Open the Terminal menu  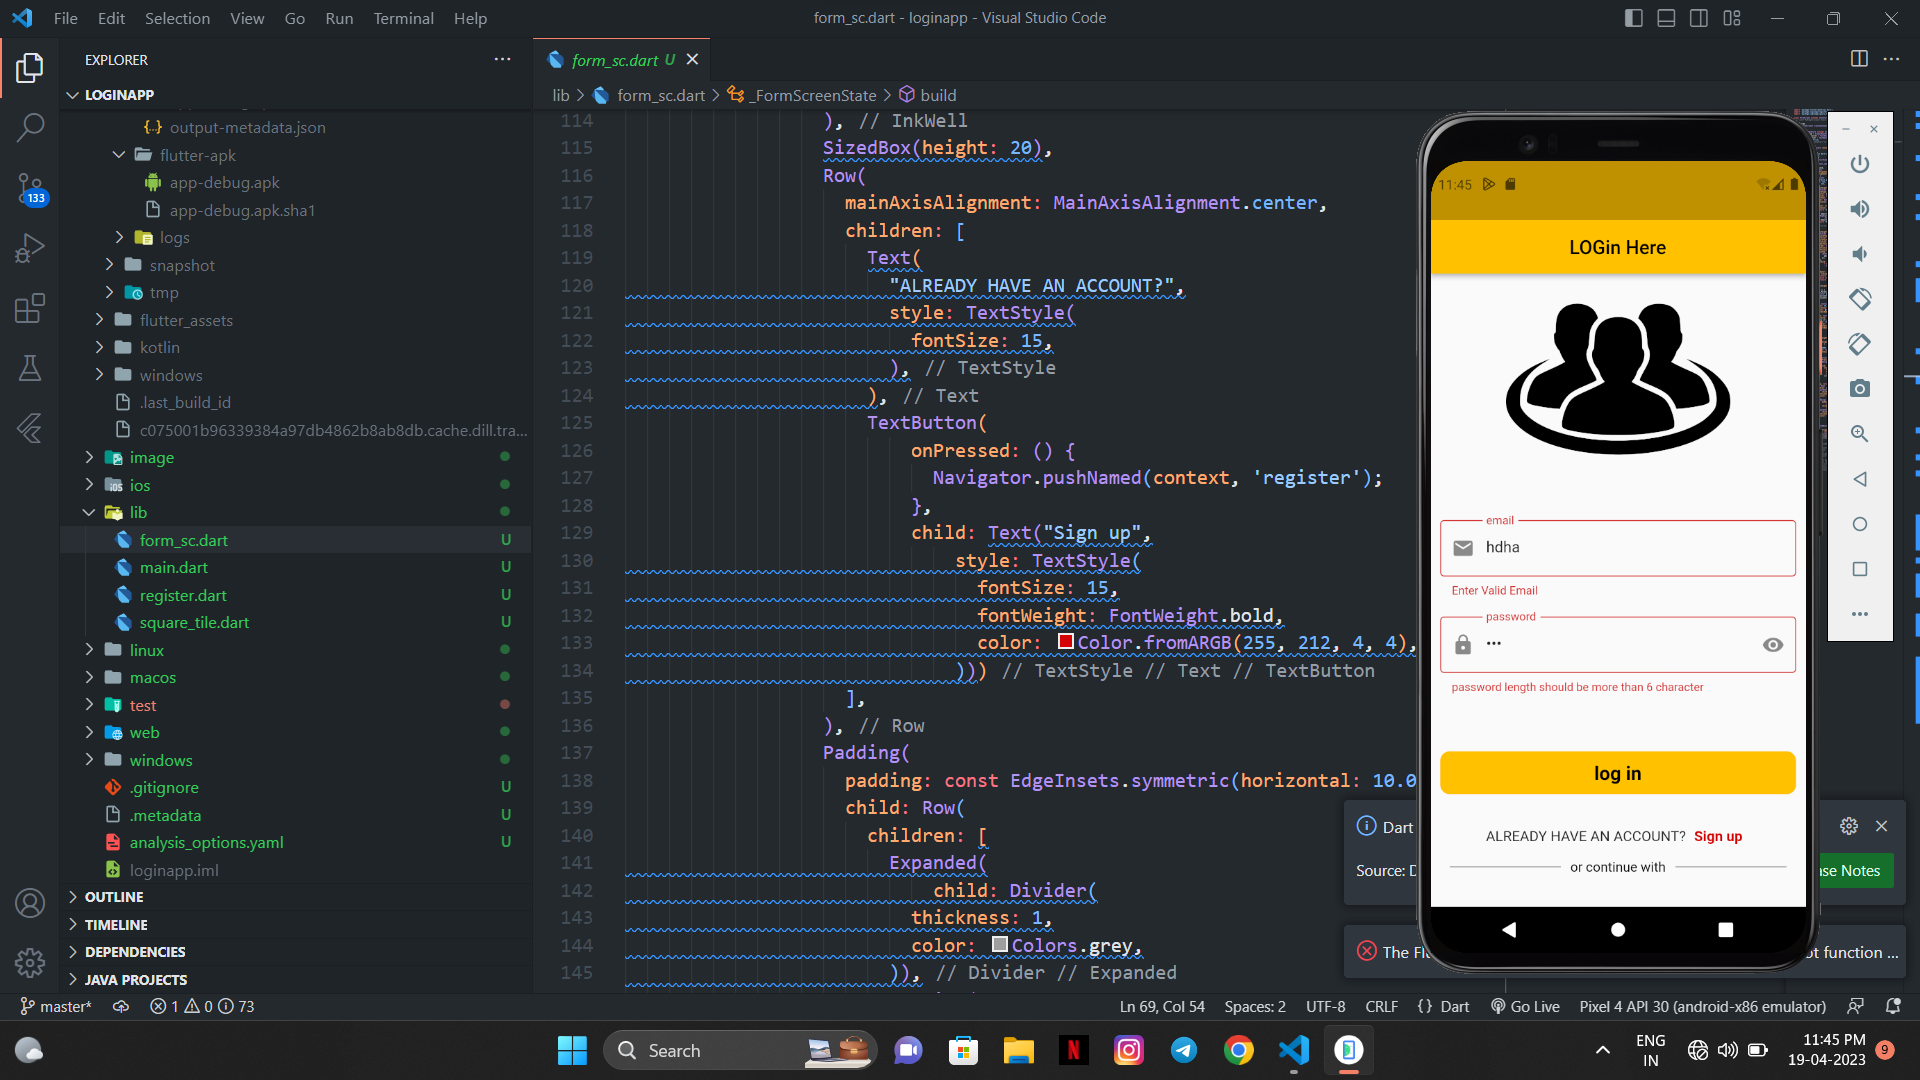coord(403,18)
